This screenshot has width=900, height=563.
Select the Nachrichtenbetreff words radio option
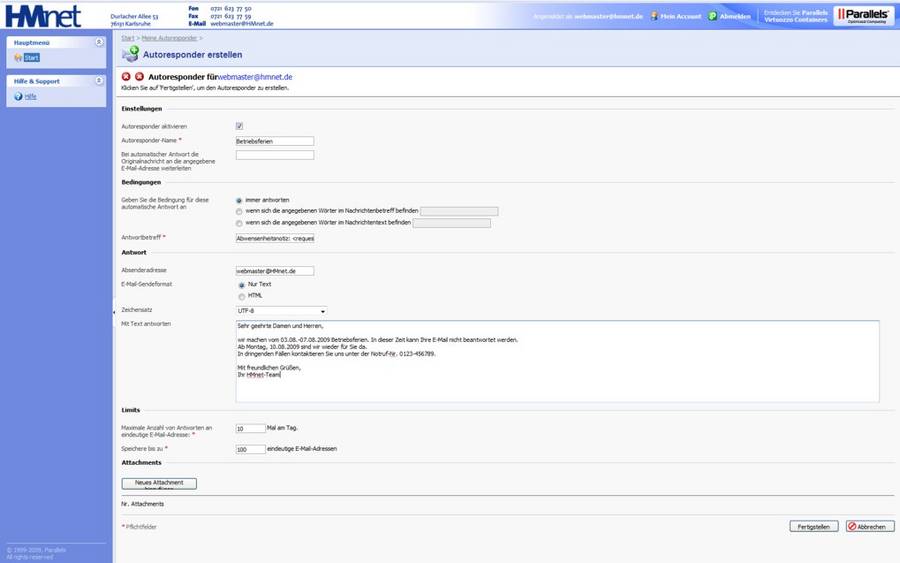tap(239, 211)
